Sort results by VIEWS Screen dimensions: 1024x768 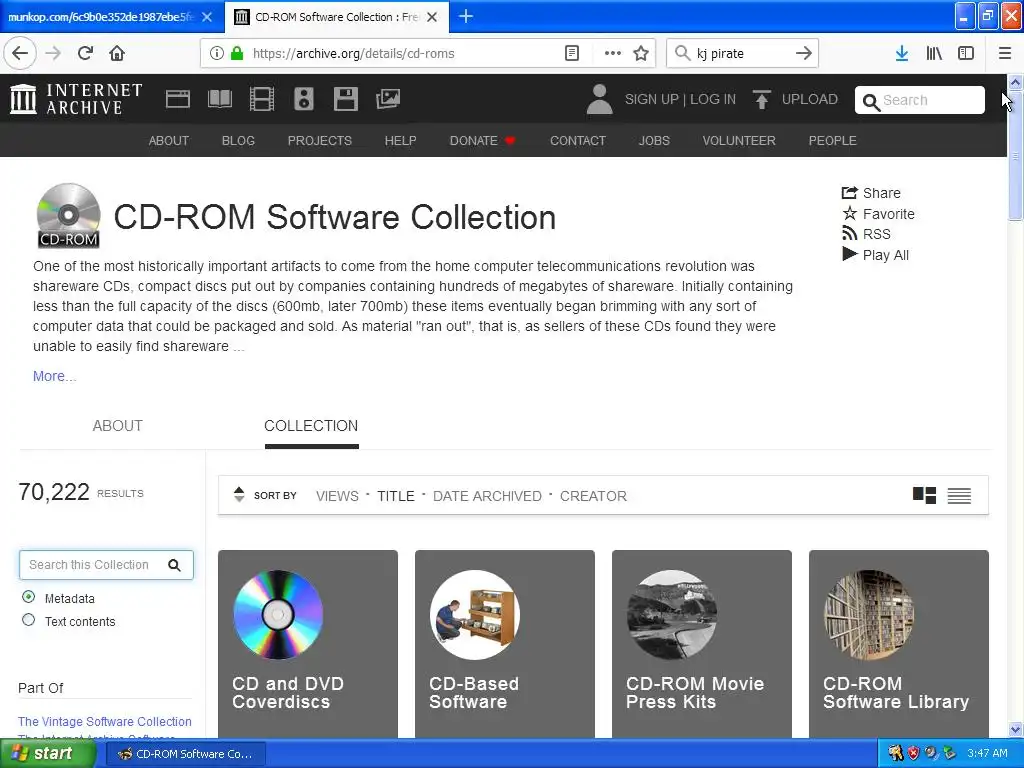337,496
